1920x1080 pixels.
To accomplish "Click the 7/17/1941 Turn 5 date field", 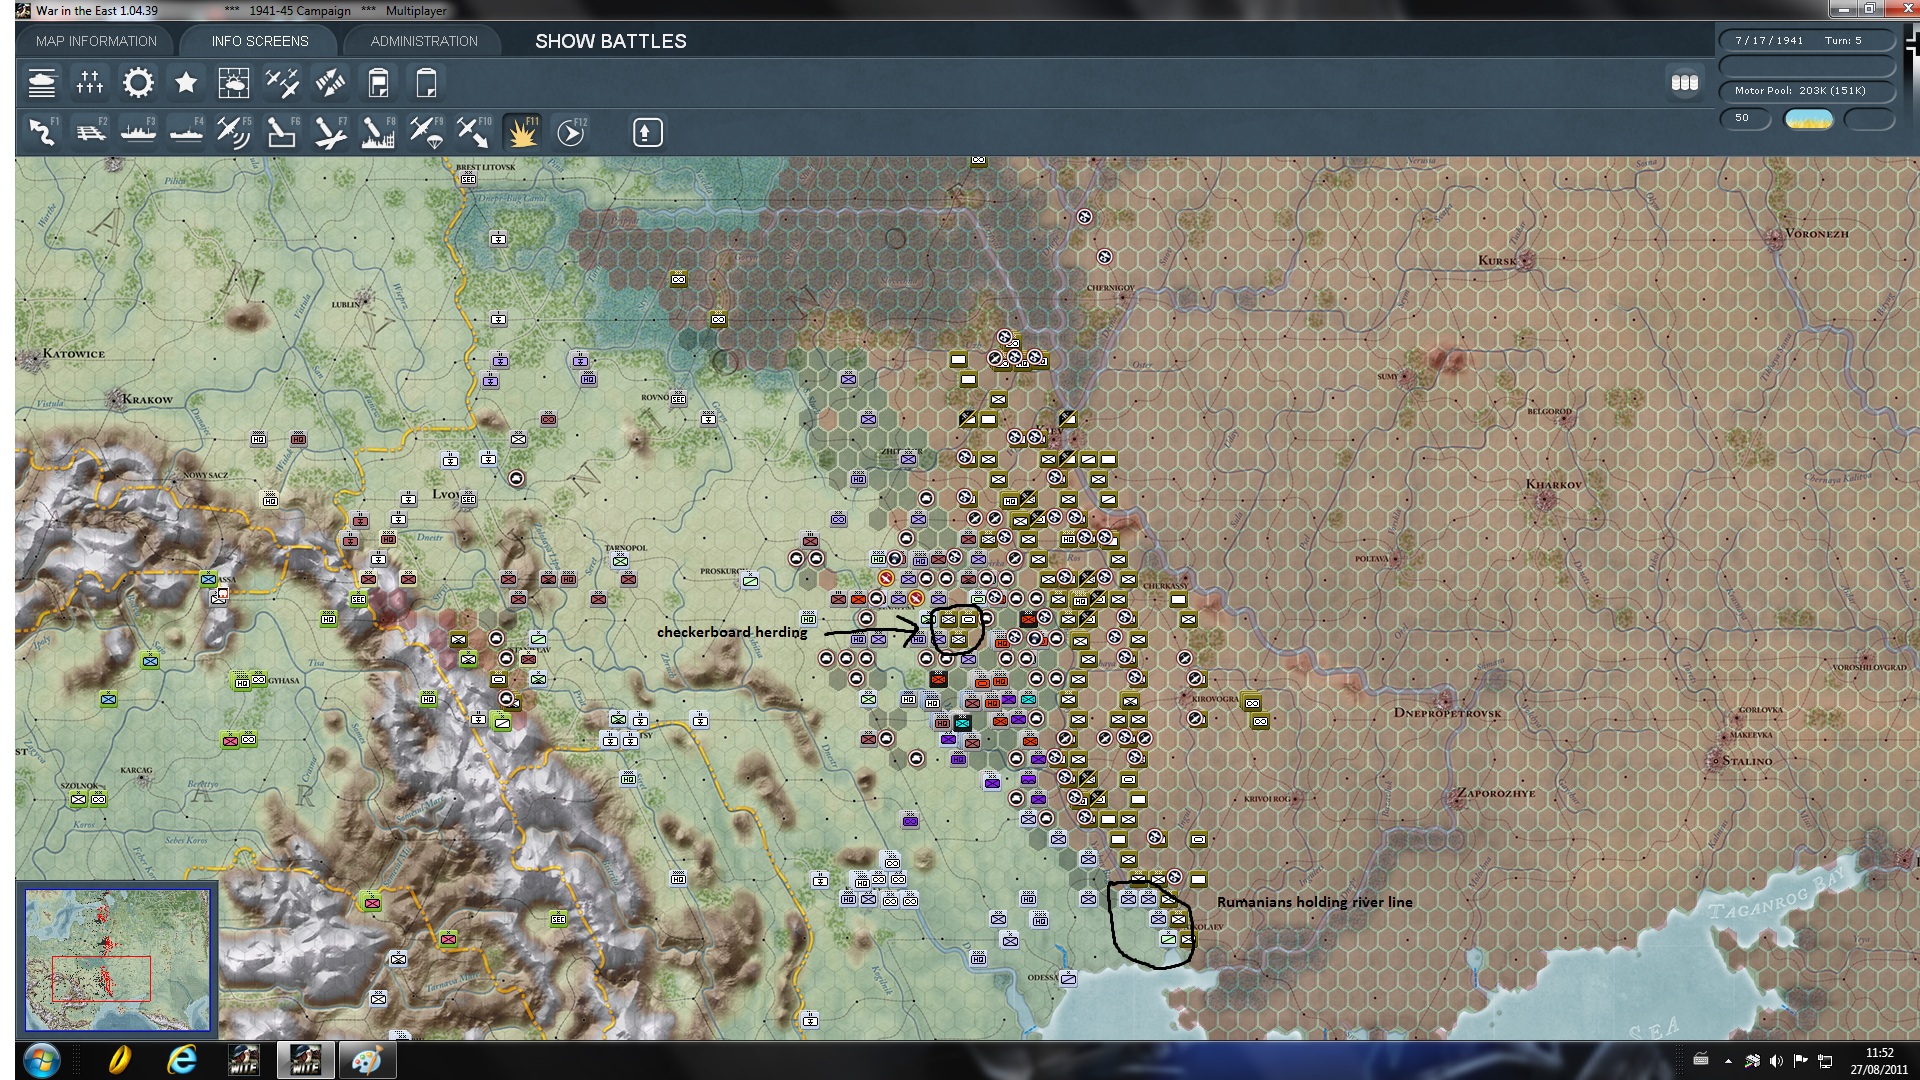I will coord(1807,41).
